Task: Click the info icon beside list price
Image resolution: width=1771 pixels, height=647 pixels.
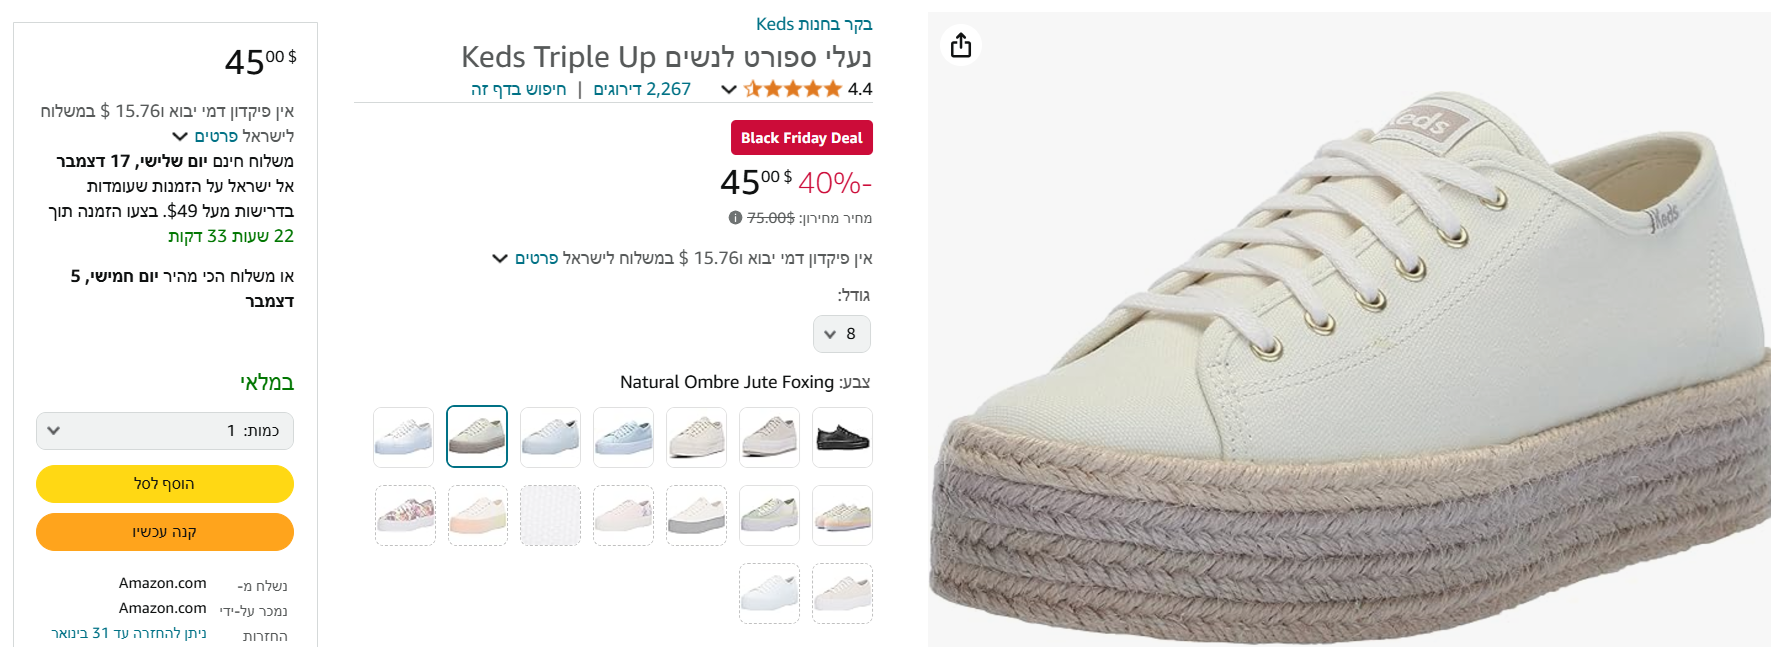Action: (x=735, y=218)
